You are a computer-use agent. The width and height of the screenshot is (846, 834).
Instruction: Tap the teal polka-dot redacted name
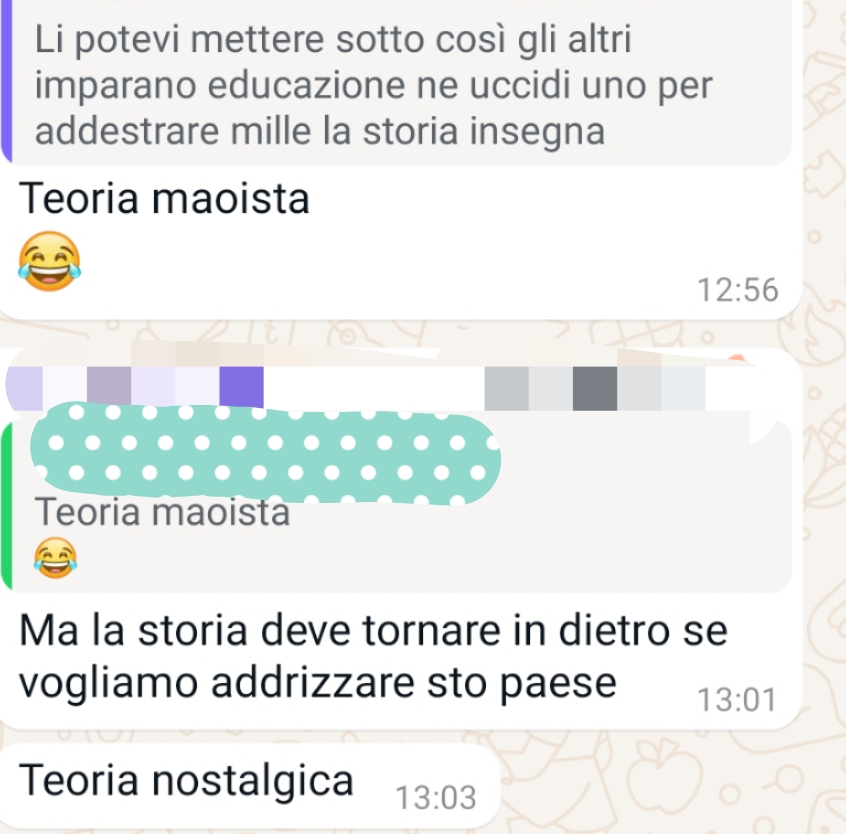pos(265,453)
